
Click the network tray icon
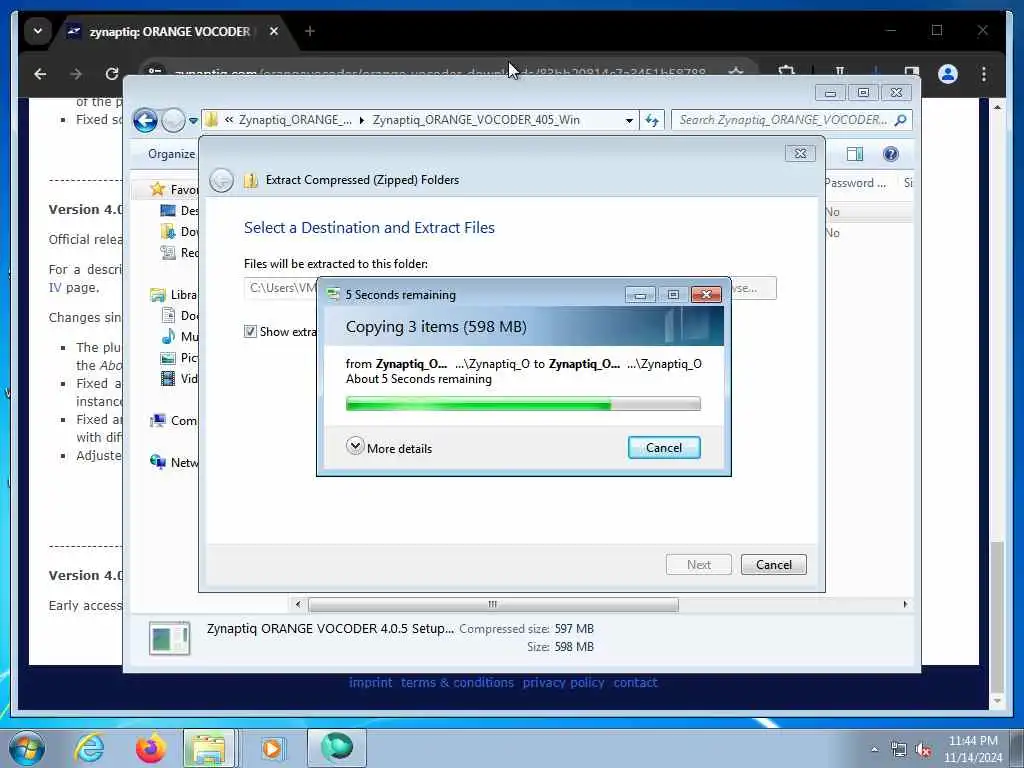(899, 750)
